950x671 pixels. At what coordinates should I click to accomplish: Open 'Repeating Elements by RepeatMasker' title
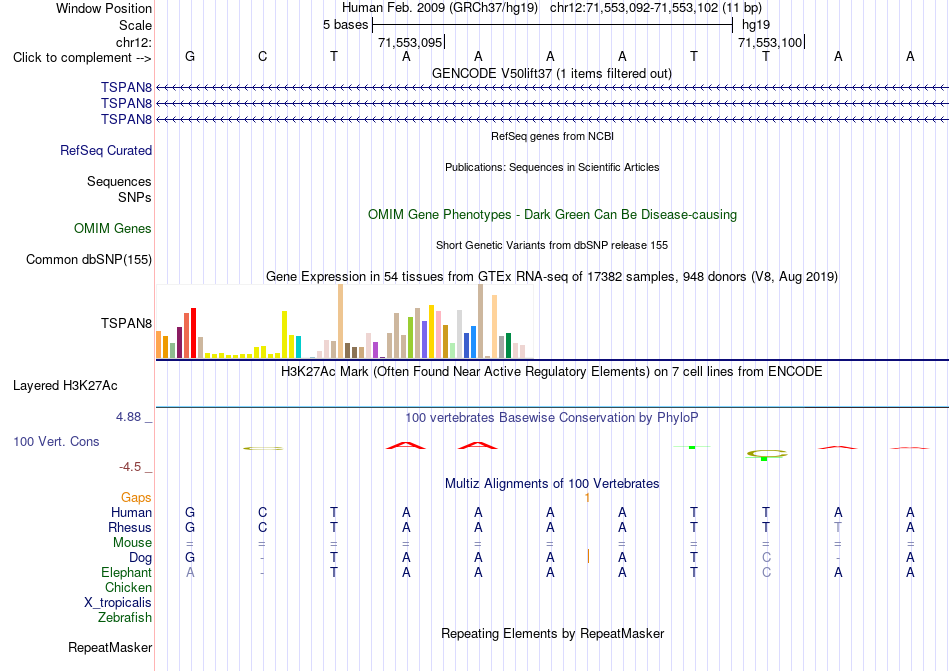(552, 633)
